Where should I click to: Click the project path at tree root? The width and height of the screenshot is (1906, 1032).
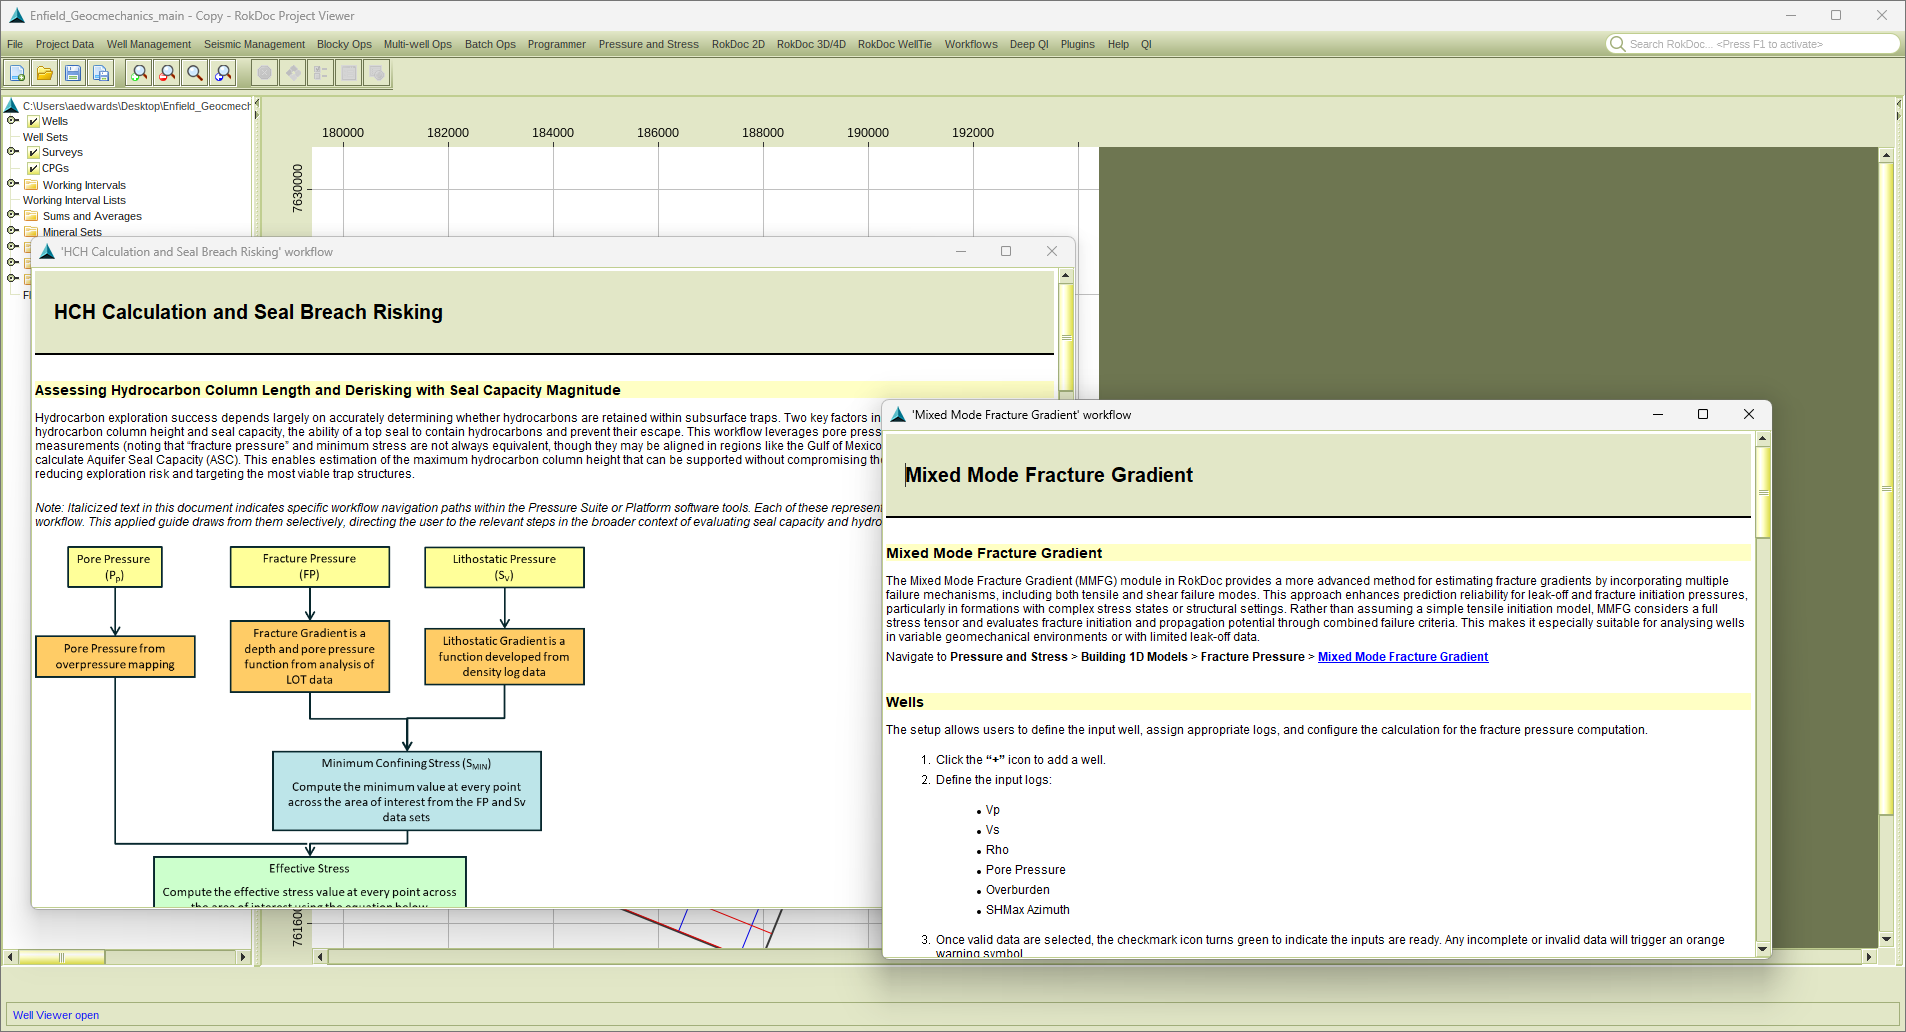pos(136,106)
